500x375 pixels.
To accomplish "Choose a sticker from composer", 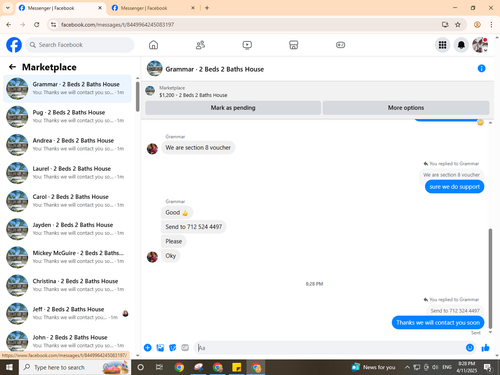I will [173, 348].
